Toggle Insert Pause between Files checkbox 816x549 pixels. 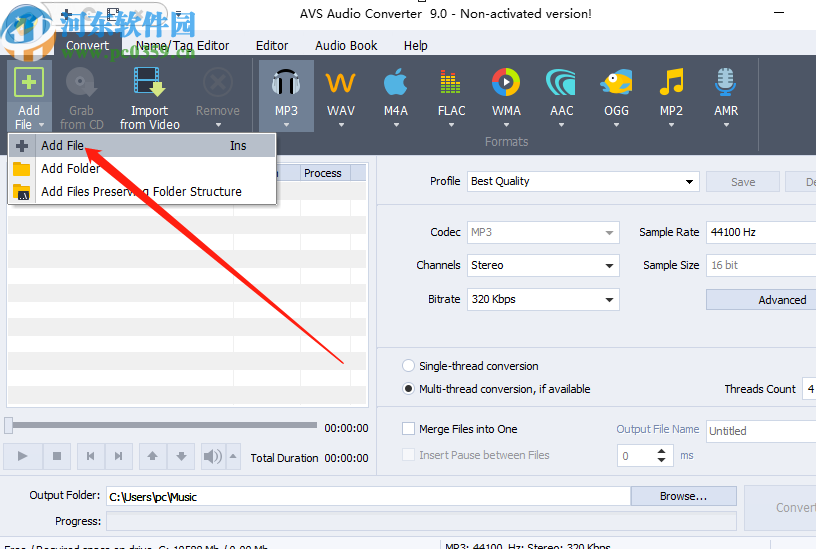[x=409, y=455]
